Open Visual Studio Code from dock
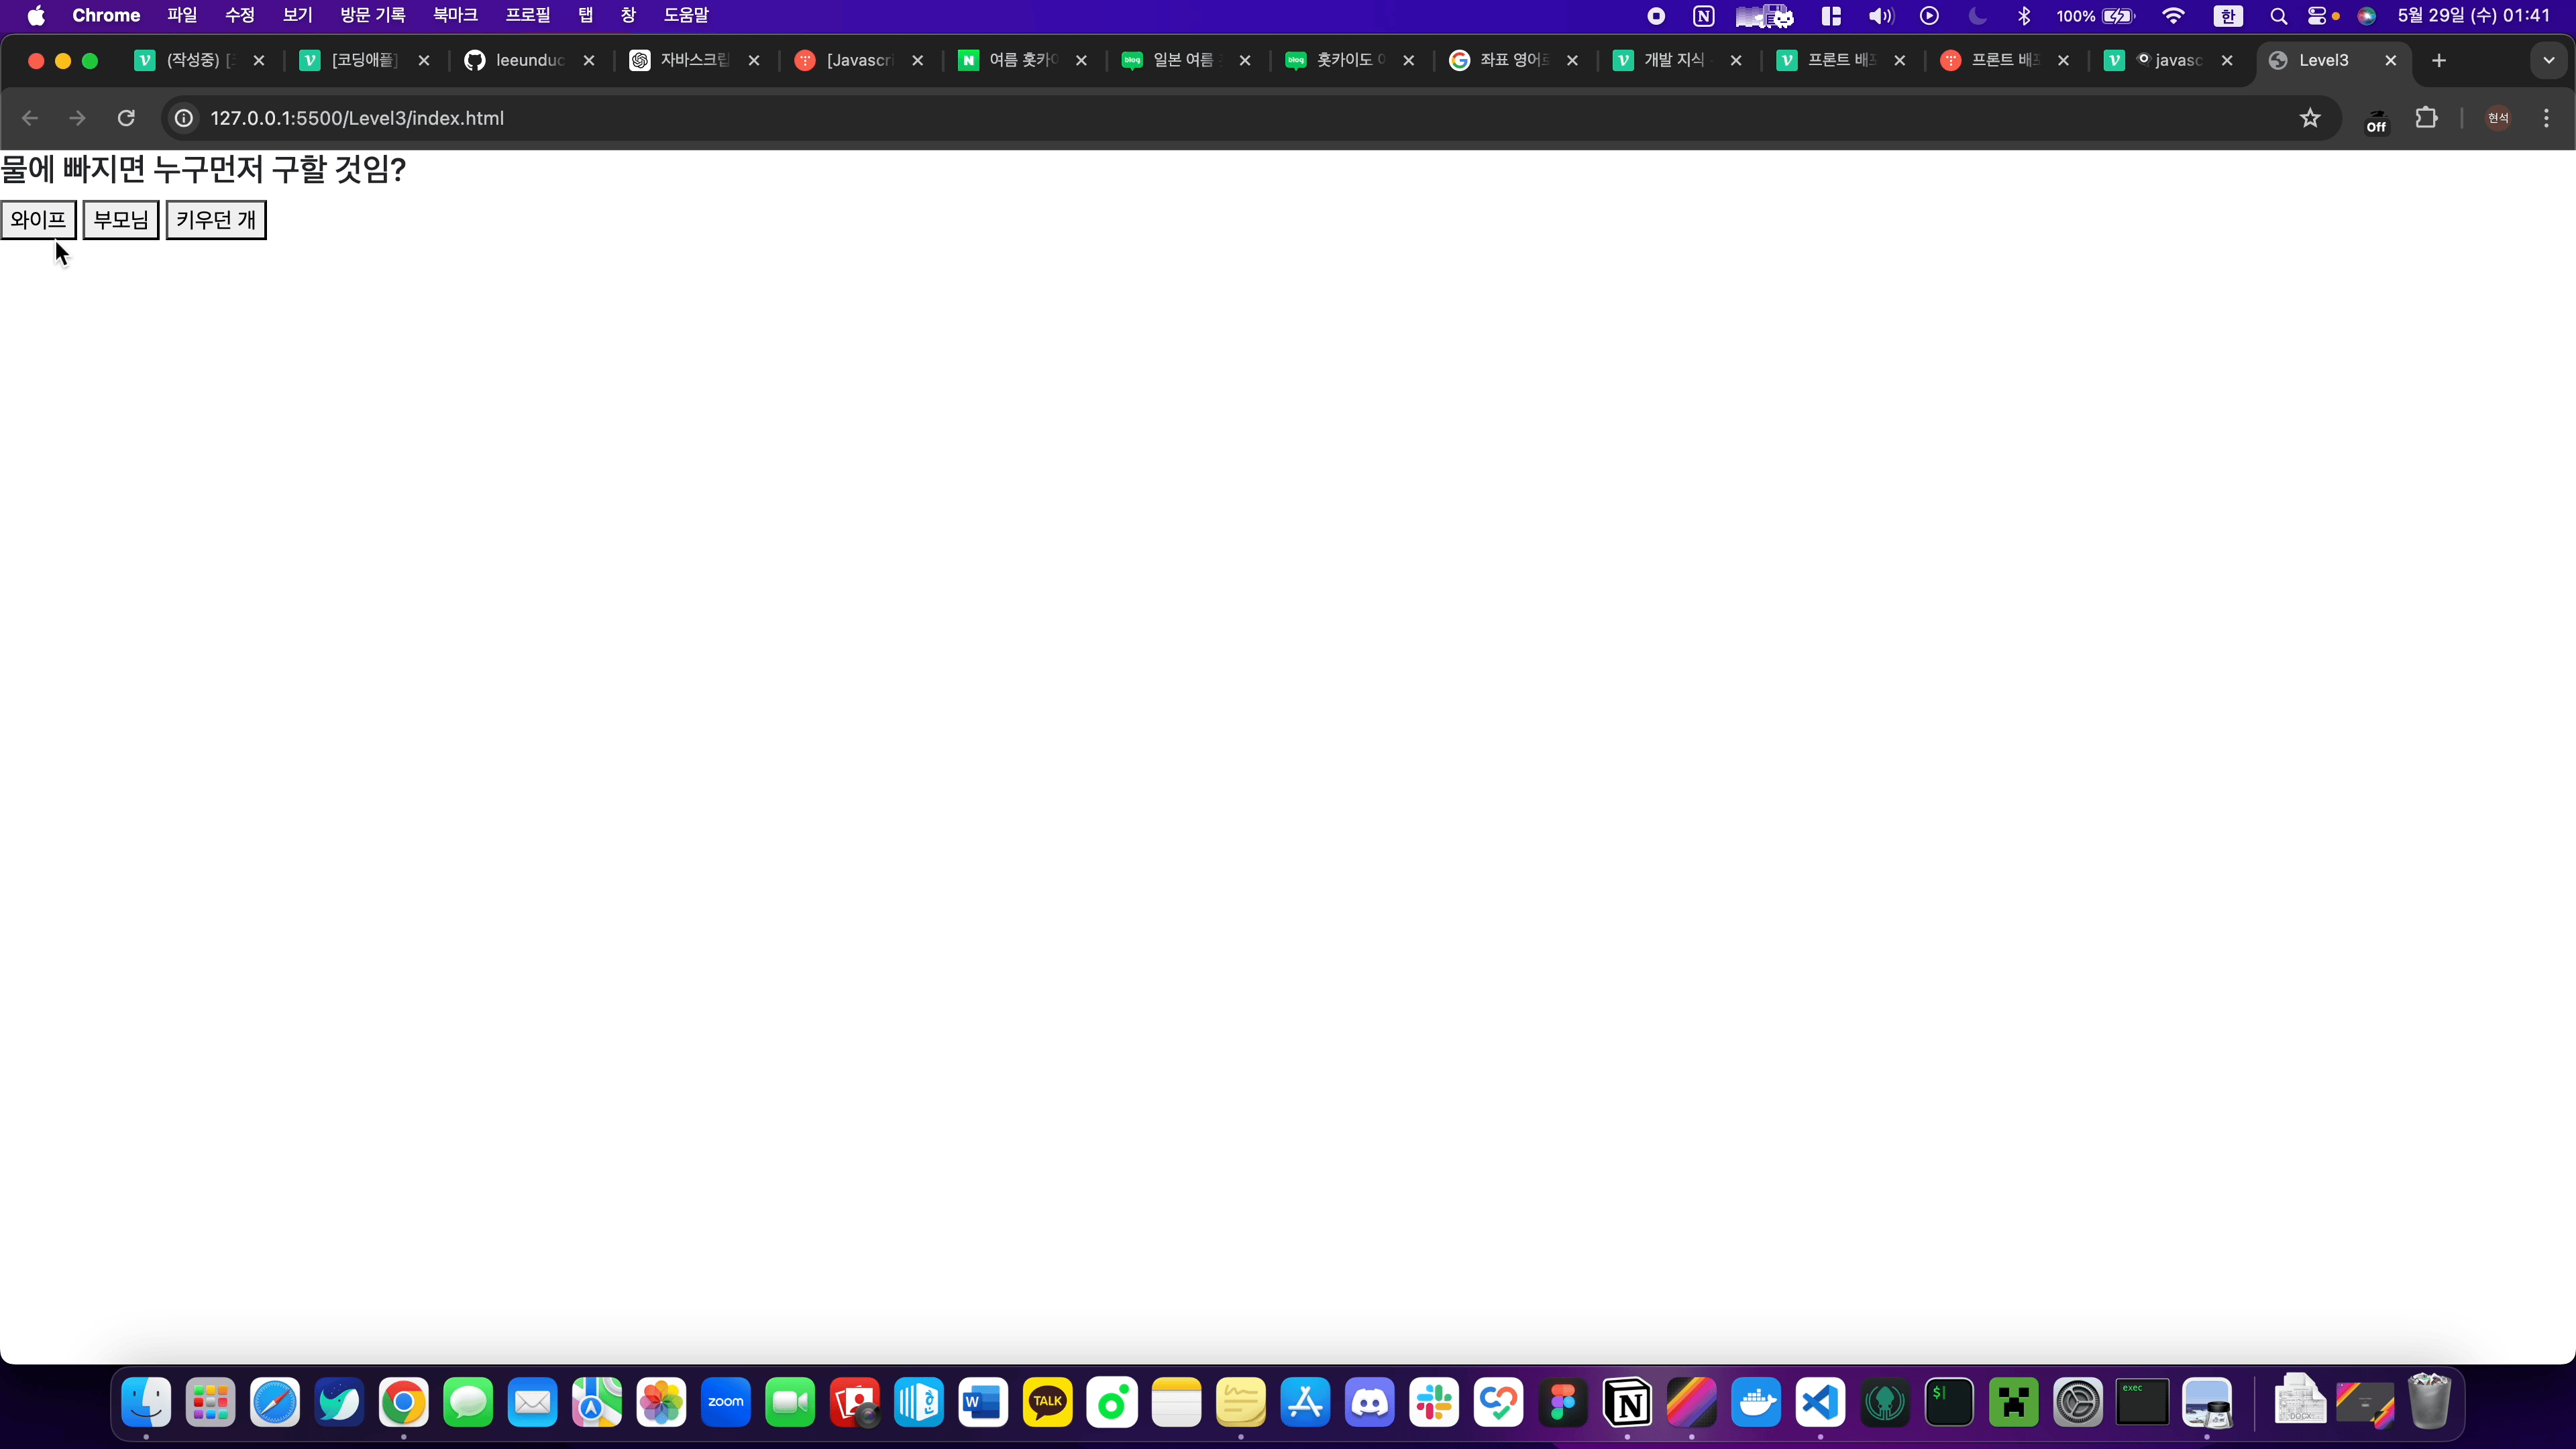This screenshot has width=2576, height=1449. (1820, 1402)
